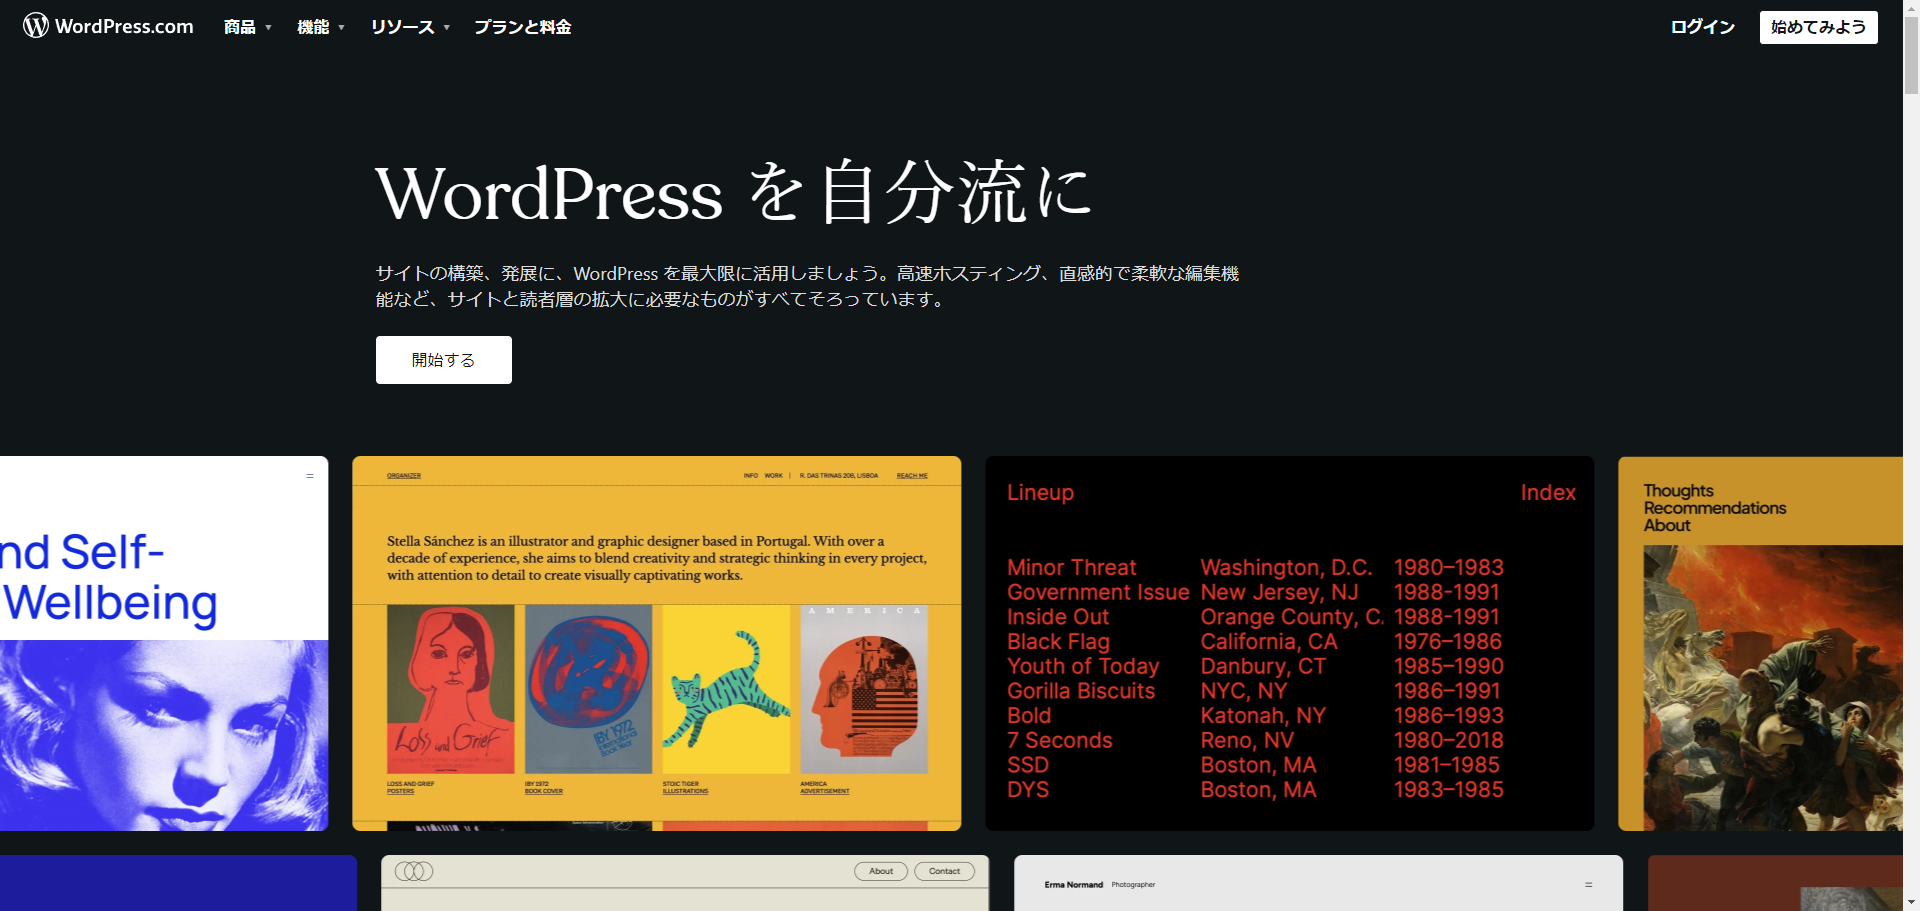Select Bold in the lineup list
The height and width of the screenshot is (911, 1920).
pos(1029,715)
